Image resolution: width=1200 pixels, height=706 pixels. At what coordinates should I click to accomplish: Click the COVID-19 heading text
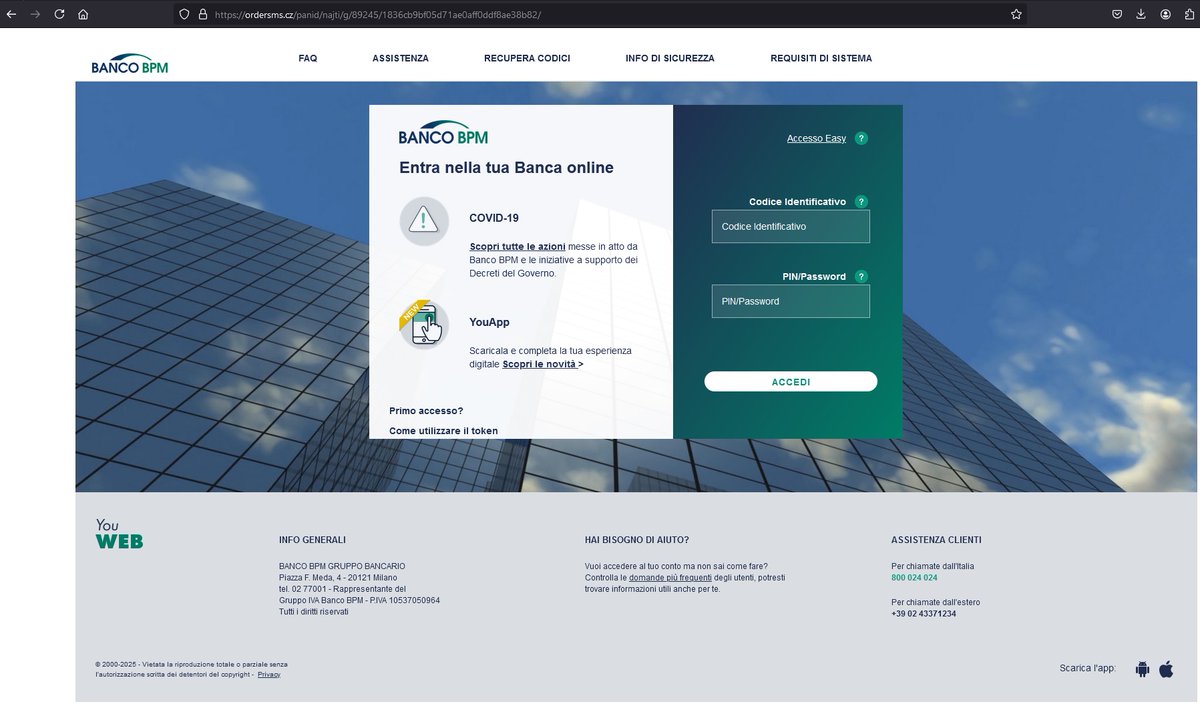click(x=494, y=218)
